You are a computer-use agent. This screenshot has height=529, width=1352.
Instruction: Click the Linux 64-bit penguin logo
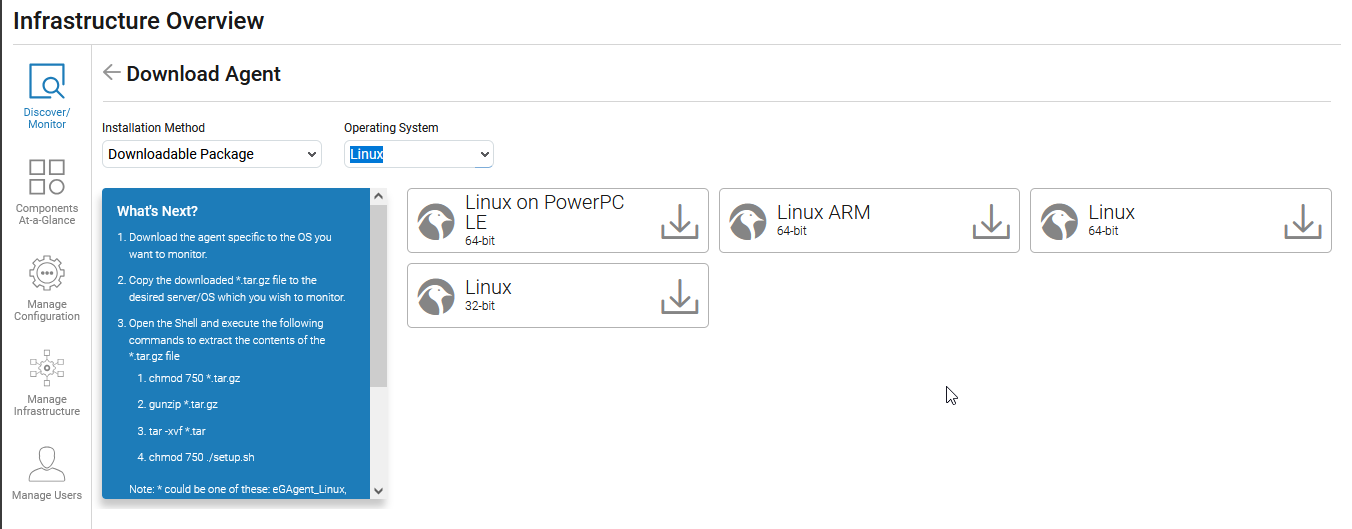point(1059,222)
